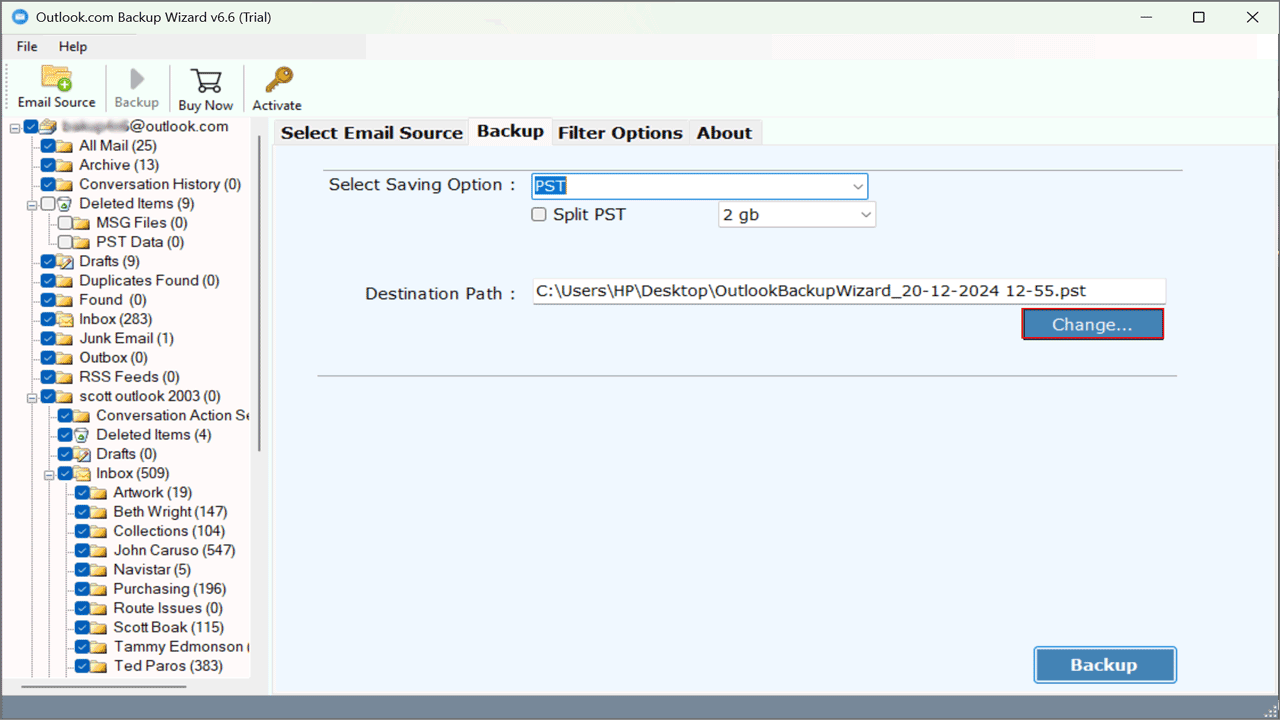
Task: Click the MSG Files folder icon
Action: 82,223
